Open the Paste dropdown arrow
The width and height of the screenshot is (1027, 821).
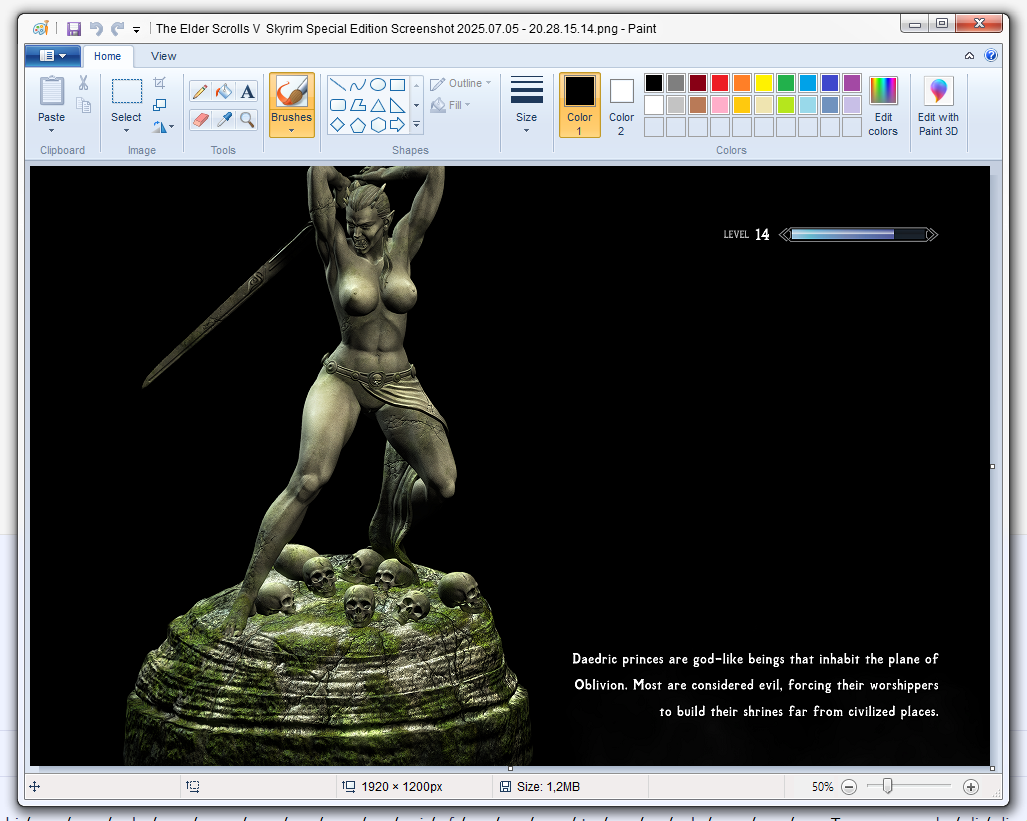[x=52, y=130]
